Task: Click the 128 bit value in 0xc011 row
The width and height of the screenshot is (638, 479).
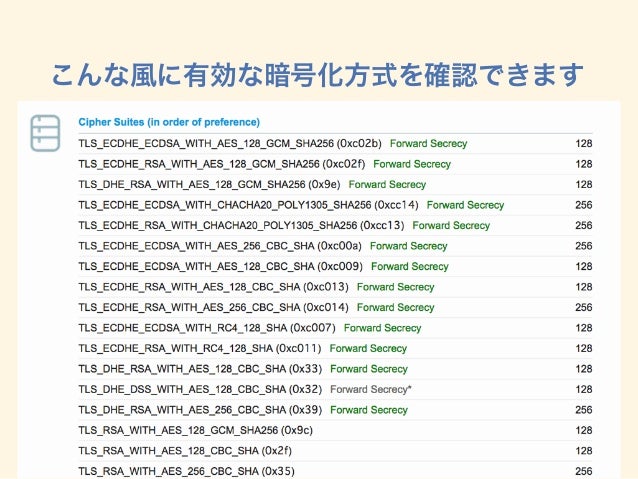Action: pos(584,348)
